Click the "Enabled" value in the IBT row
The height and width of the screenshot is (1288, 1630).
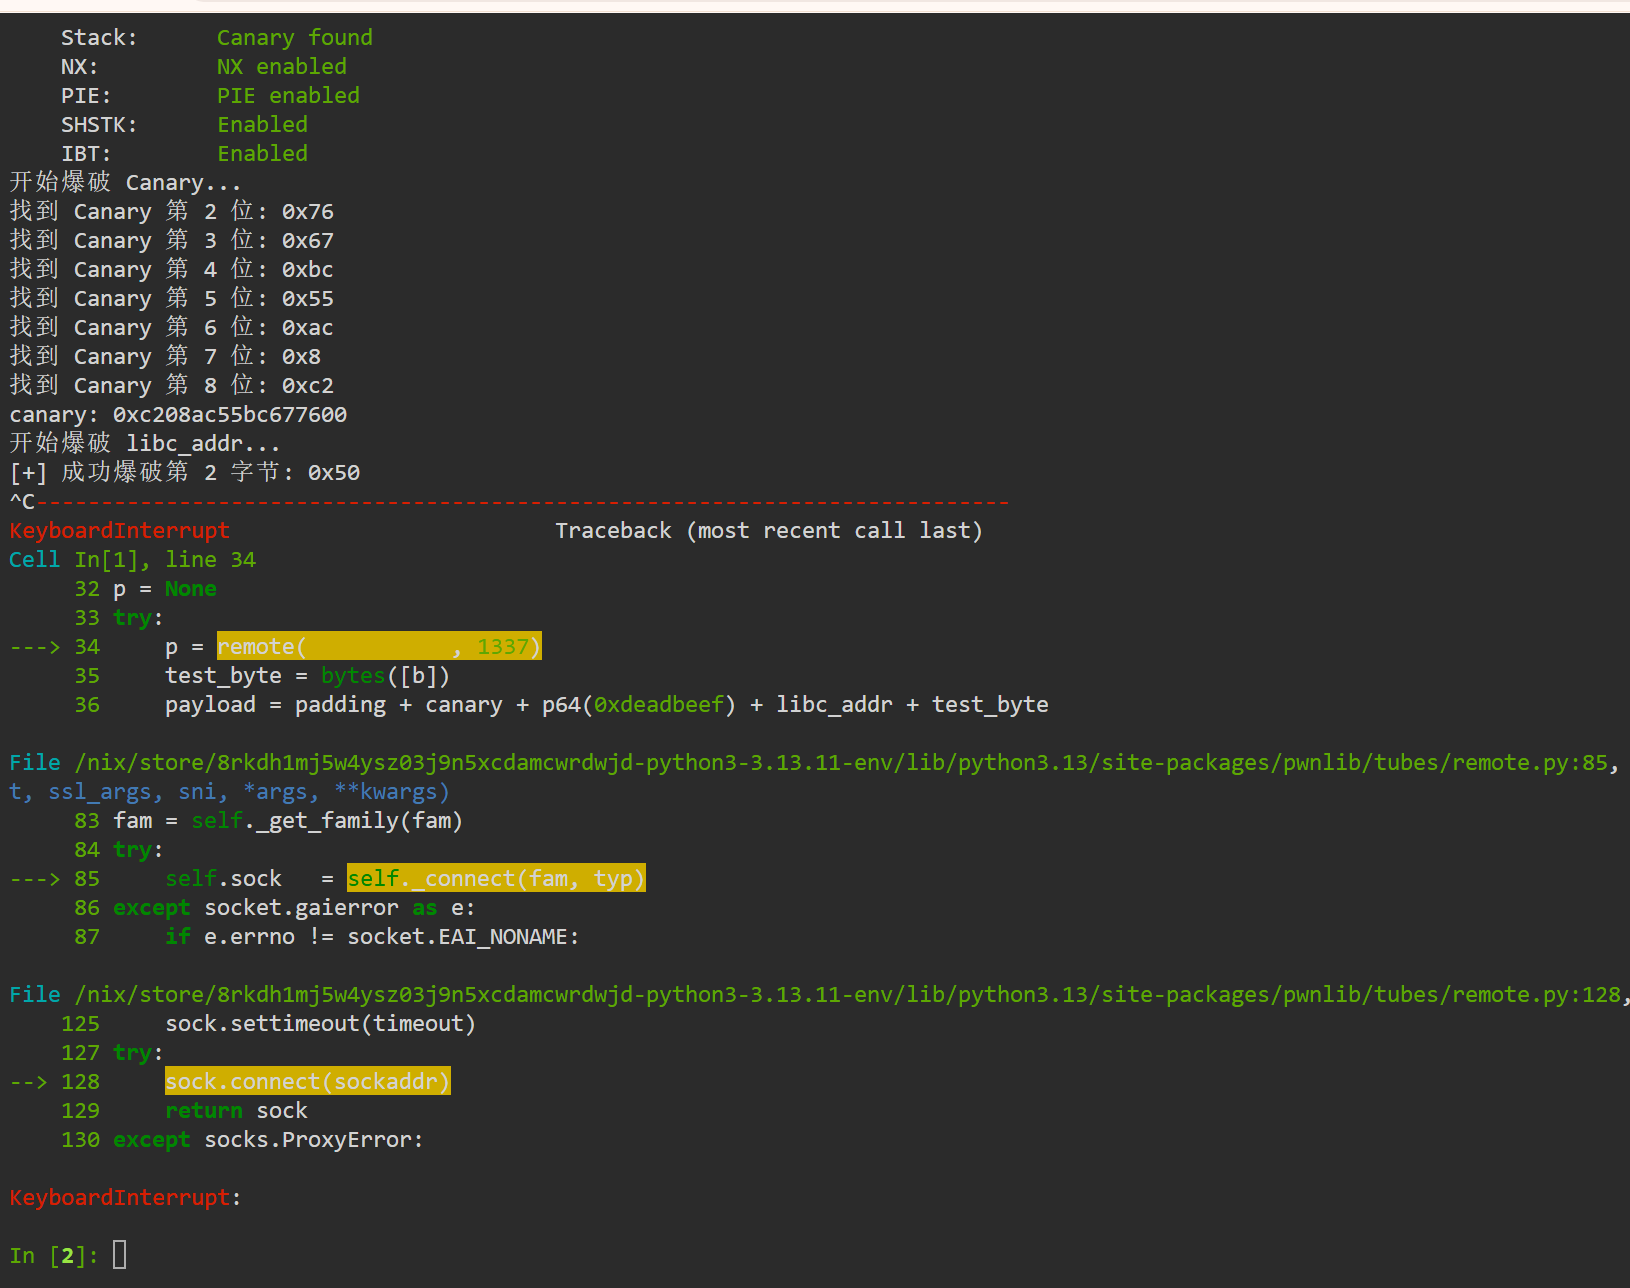262,154
